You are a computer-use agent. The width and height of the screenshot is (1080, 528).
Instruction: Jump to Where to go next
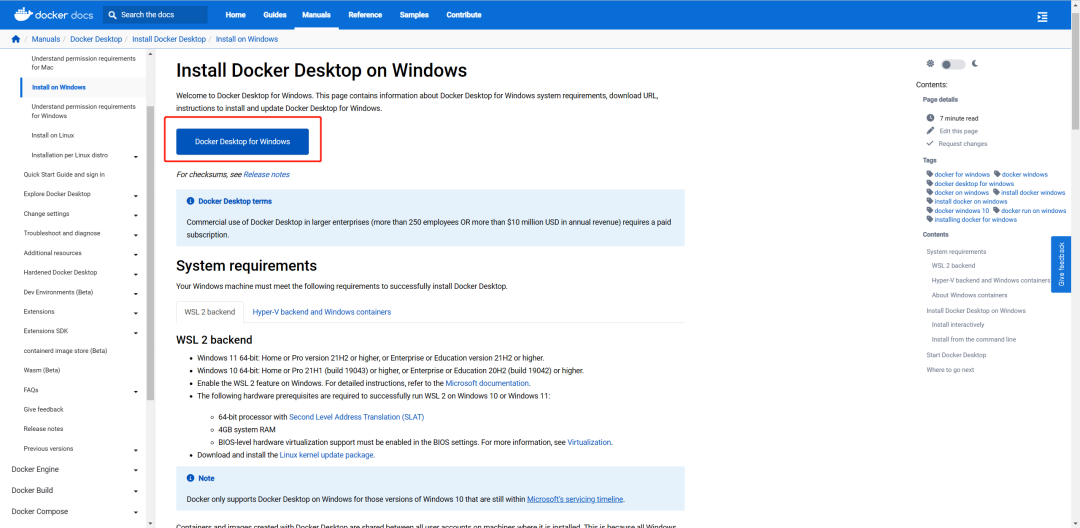tap(950, 370)
